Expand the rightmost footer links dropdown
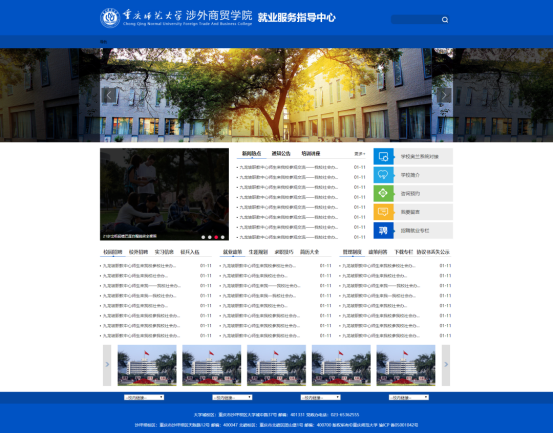The height and width of the screenshot is (434, 553). (x=409, y=397)
